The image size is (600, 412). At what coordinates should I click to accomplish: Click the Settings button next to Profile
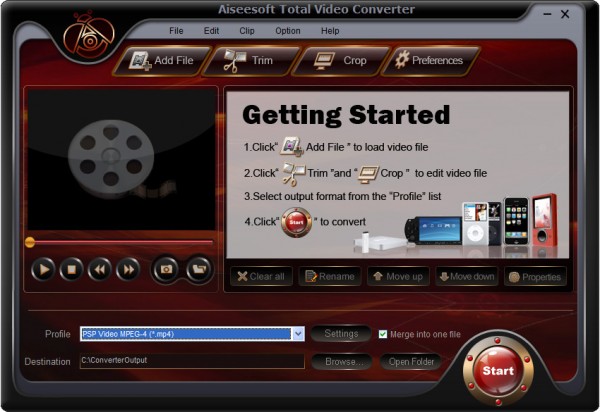(x=341, y=334)
